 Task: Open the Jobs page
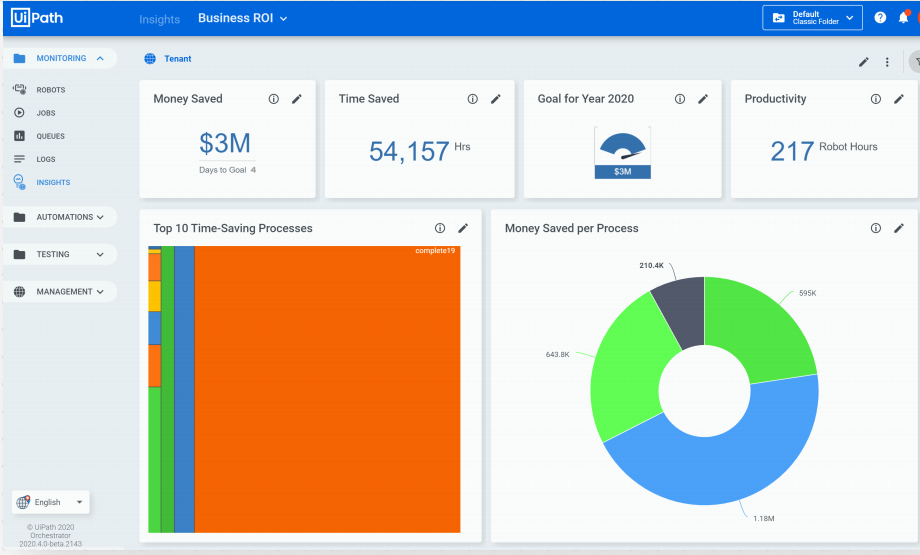click(46, 113)
